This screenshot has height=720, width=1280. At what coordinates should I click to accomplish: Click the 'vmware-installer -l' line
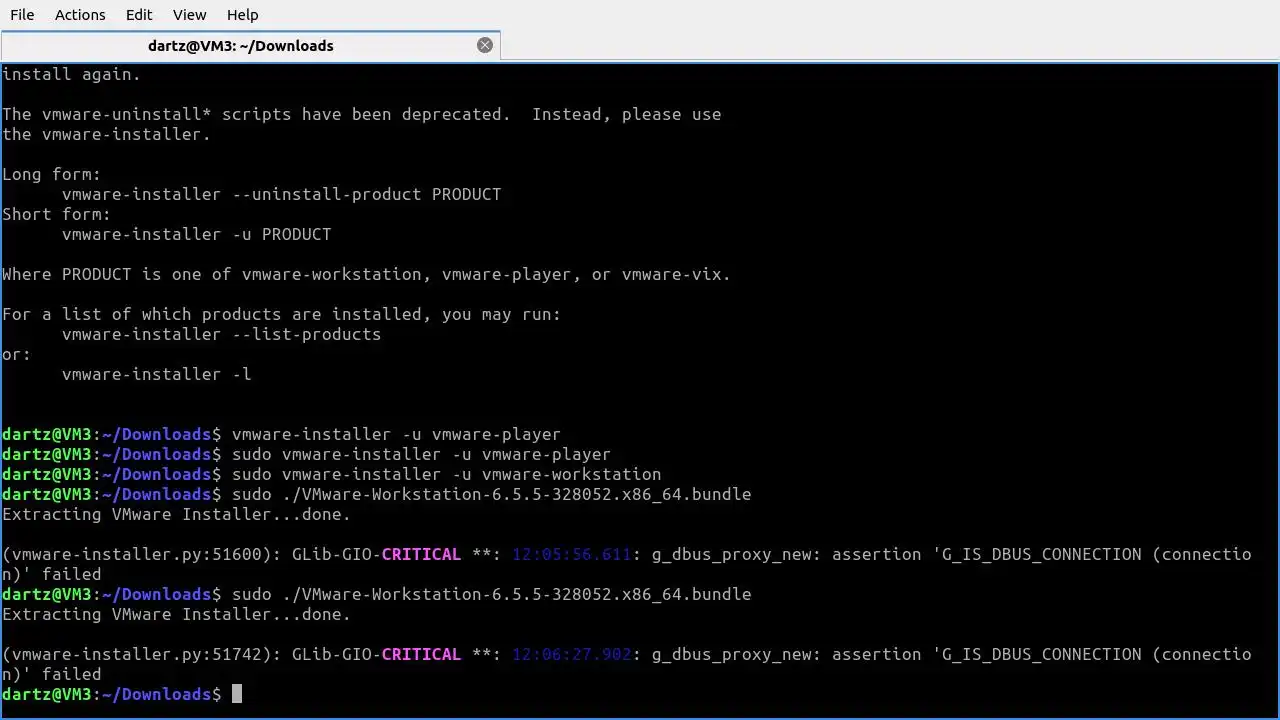156,374
